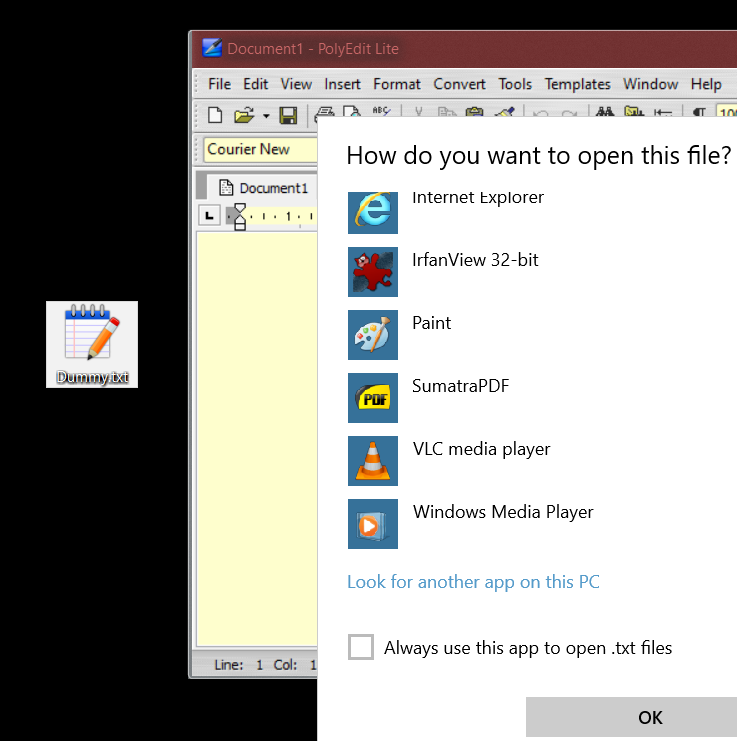This screenshot has width=737, height=741.
Task: Open the Tools menu
Action: pos(515,84)
